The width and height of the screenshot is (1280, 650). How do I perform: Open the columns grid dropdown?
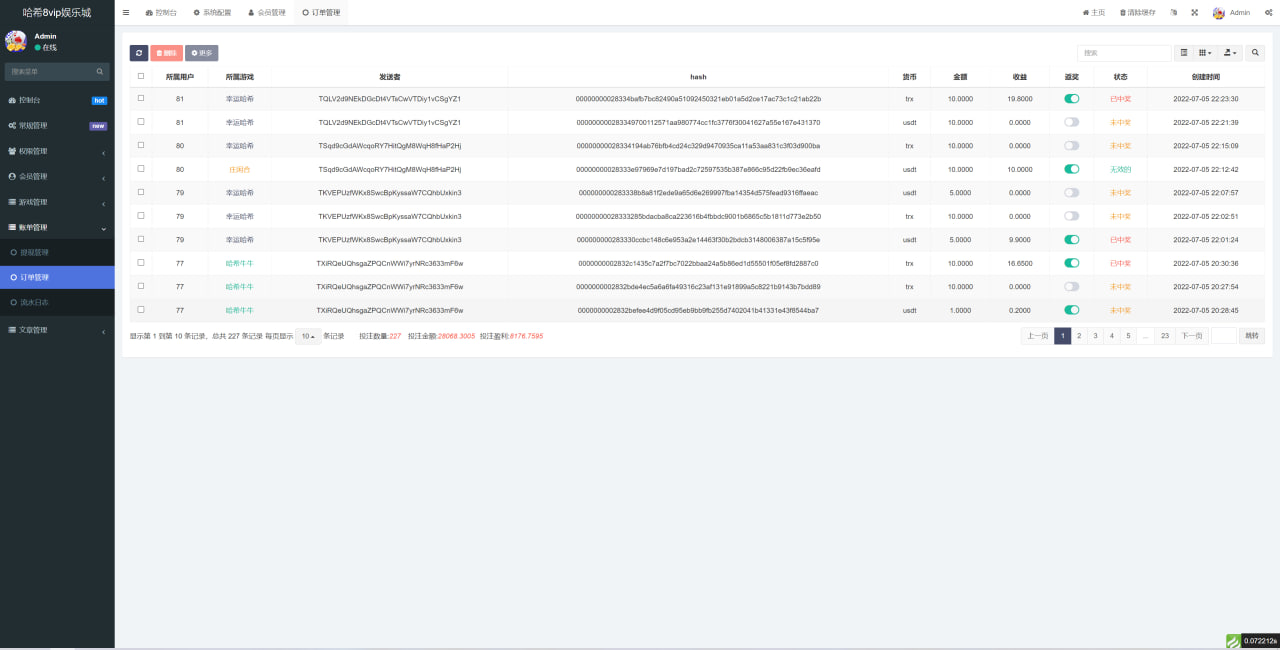point(1206,53)
